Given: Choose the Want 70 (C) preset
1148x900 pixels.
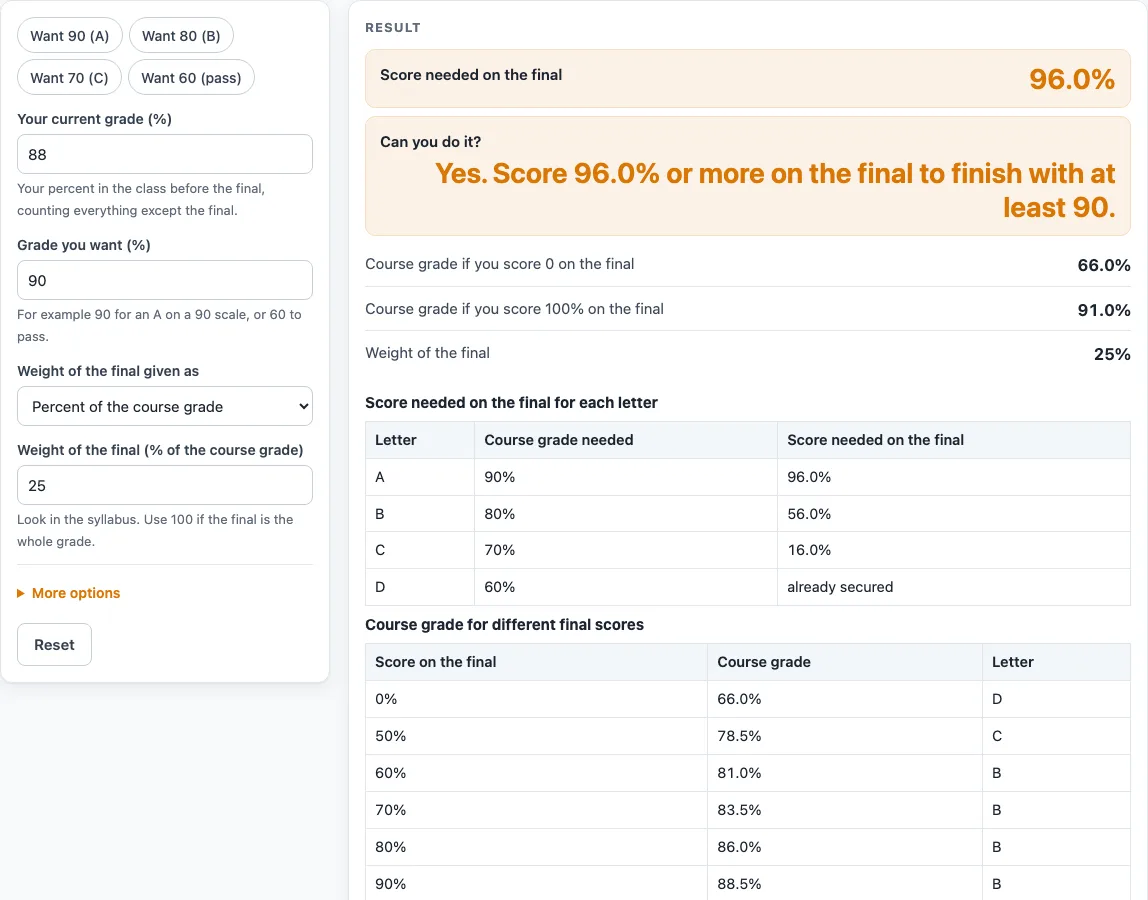Looking at the screenshot, I should (70, 78).
